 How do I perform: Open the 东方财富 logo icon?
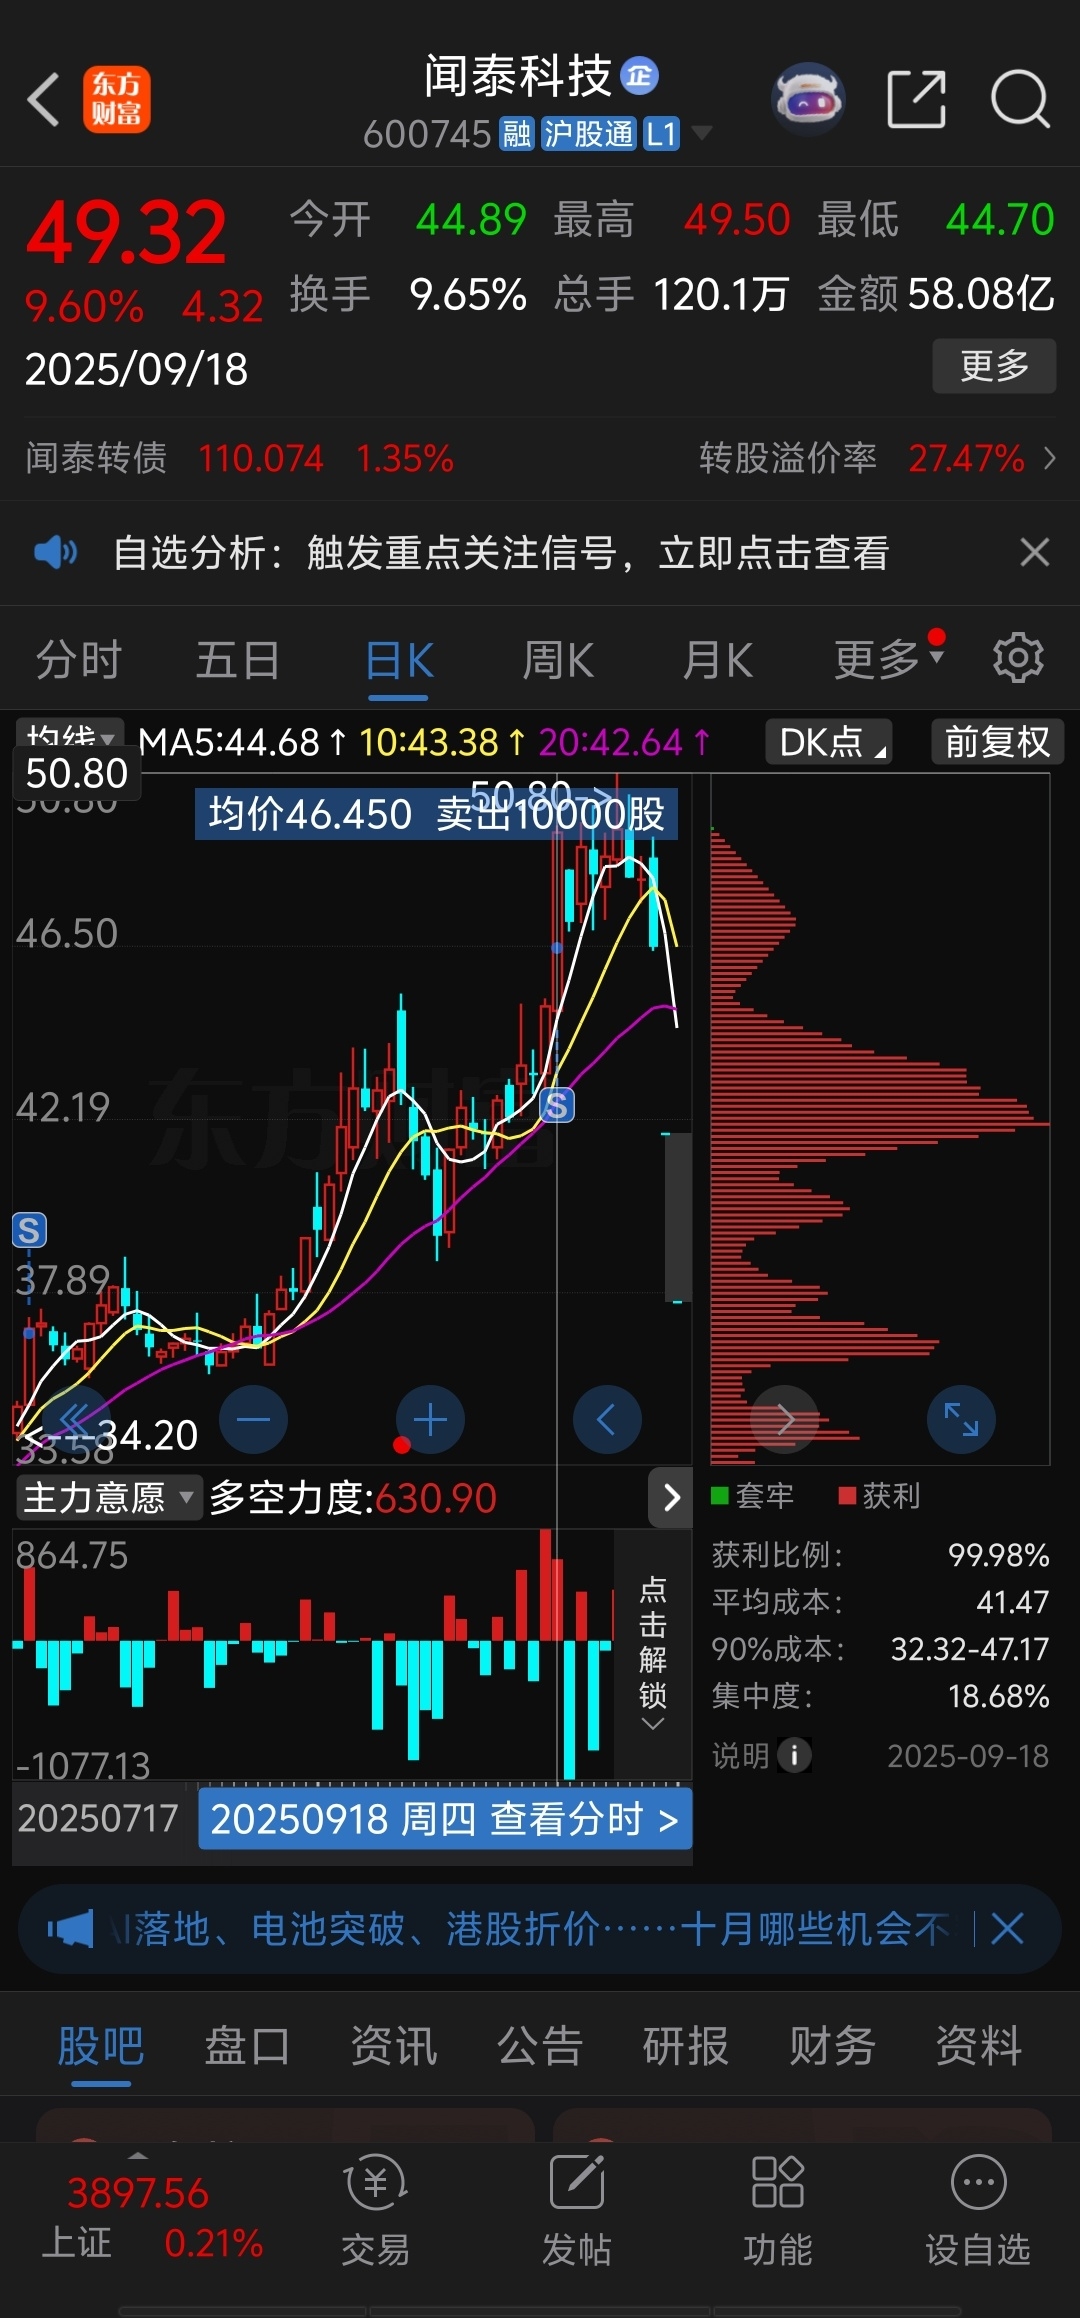[117, 100]
